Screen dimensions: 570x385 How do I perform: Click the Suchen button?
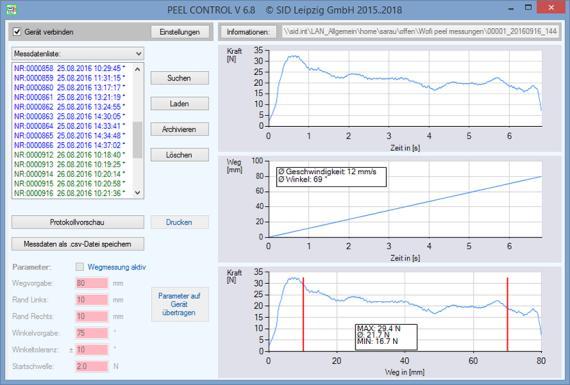click(180, 78)
